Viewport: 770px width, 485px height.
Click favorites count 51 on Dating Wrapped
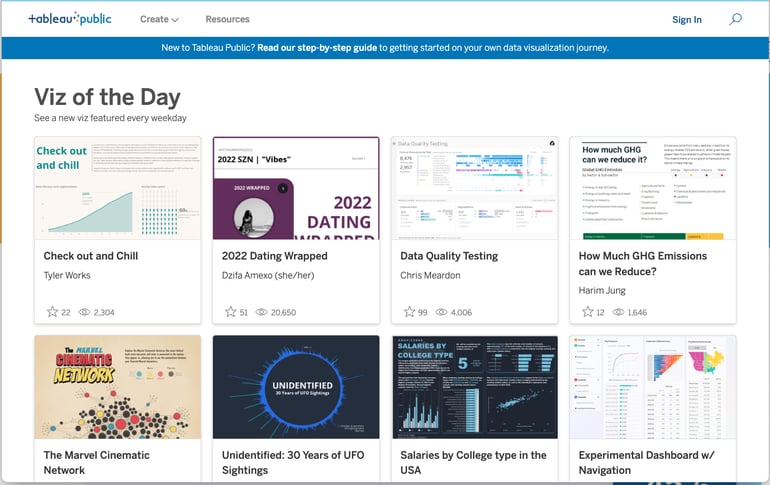coord(244,312)
